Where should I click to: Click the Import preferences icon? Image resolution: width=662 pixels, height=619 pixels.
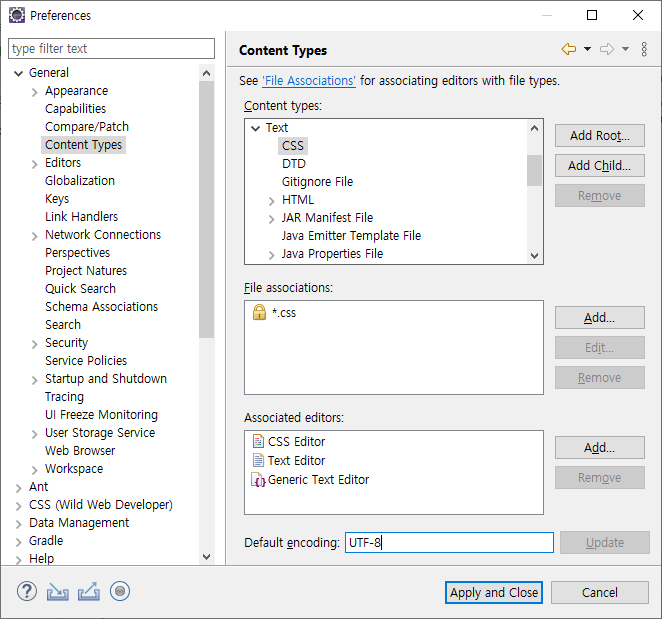(57, 591)
